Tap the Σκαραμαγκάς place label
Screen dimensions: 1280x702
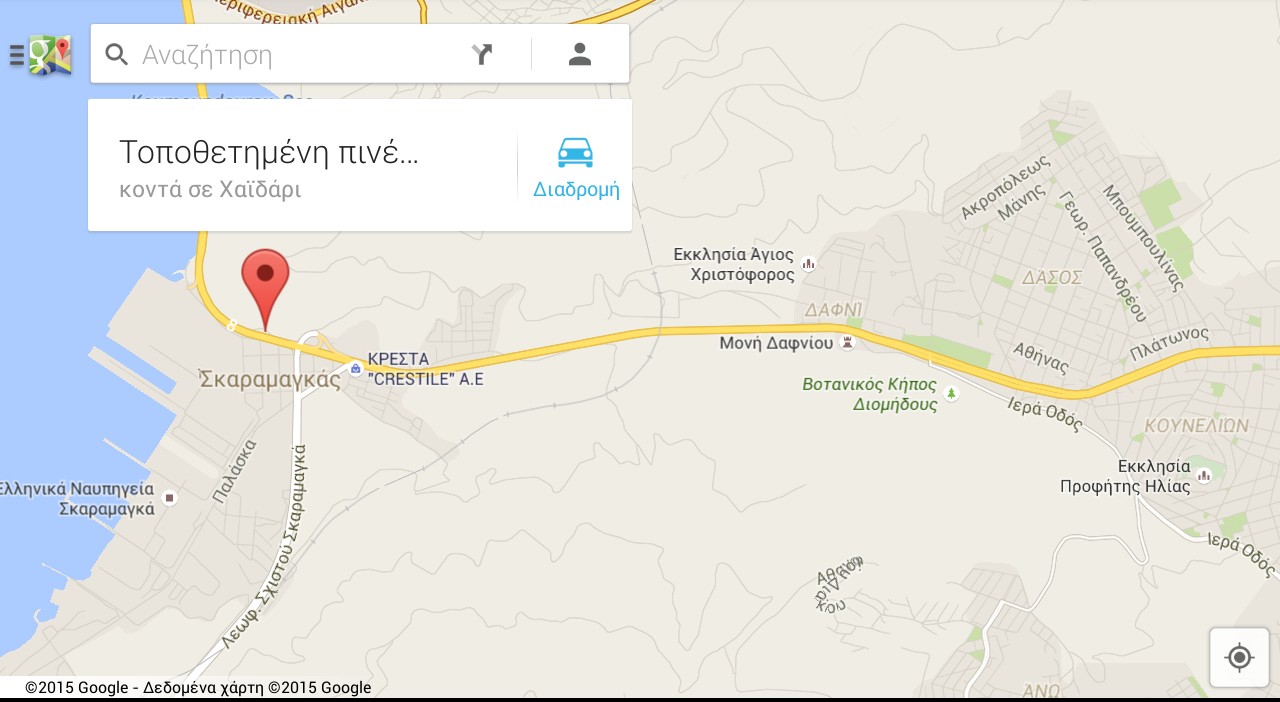pos(270,380)
